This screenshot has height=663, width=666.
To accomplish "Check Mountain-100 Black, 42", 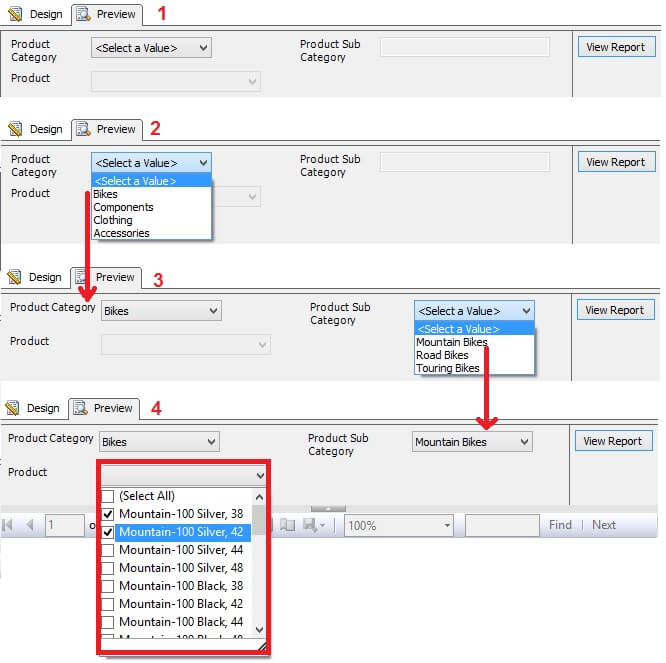I will (108, 604).
